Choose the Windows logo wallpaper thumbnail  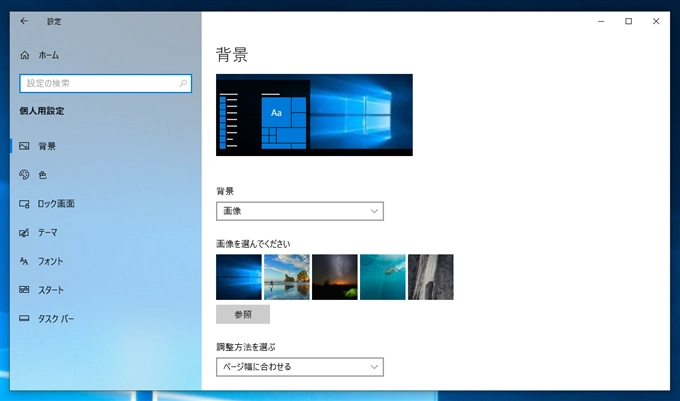(x=239, y=277)
